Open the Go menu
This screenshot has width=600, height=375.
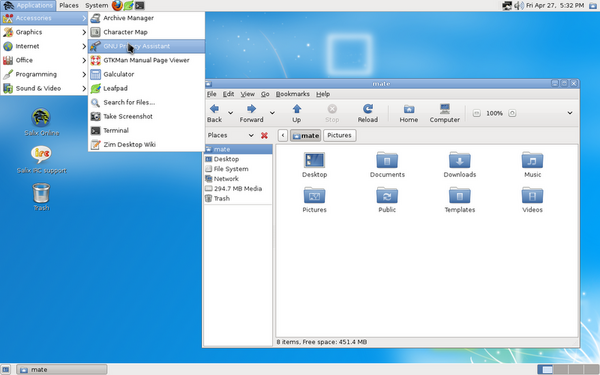[265, 94]
